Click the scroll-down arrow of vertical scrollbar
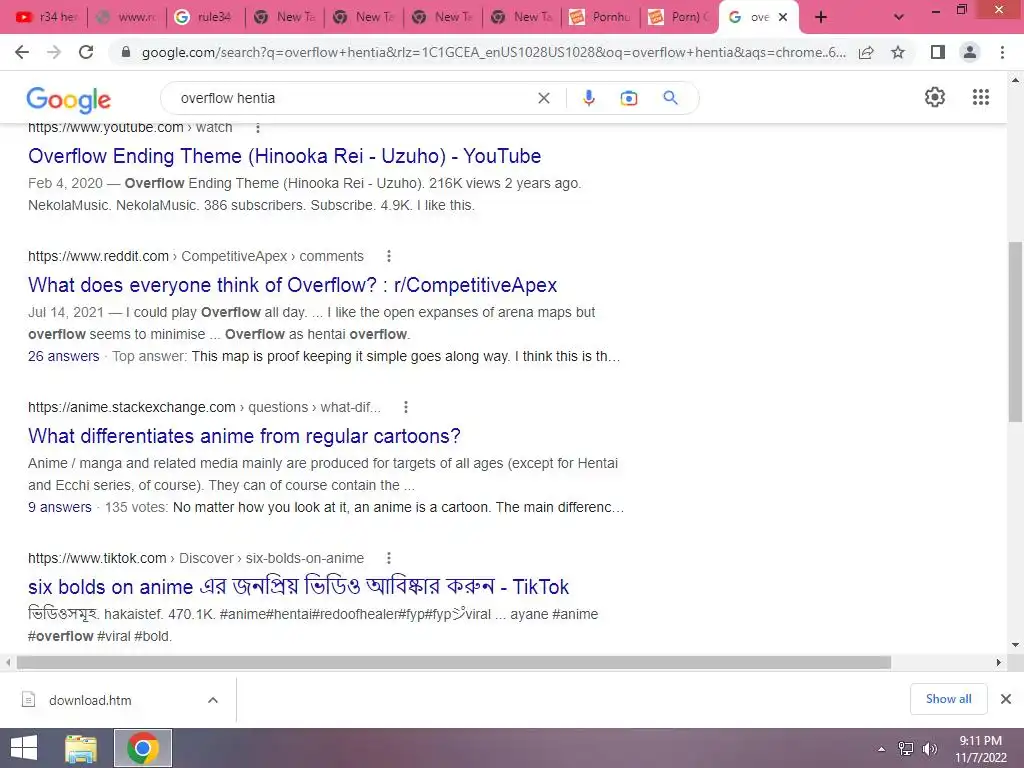The height and width of the screenshot is (768, 1024). pyautogui.click(x=1015, y=645)
